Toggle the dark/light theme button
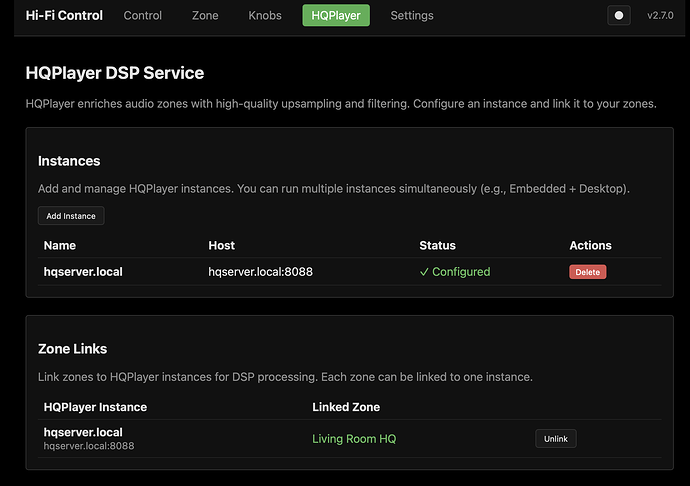 (x=618, y=16)
